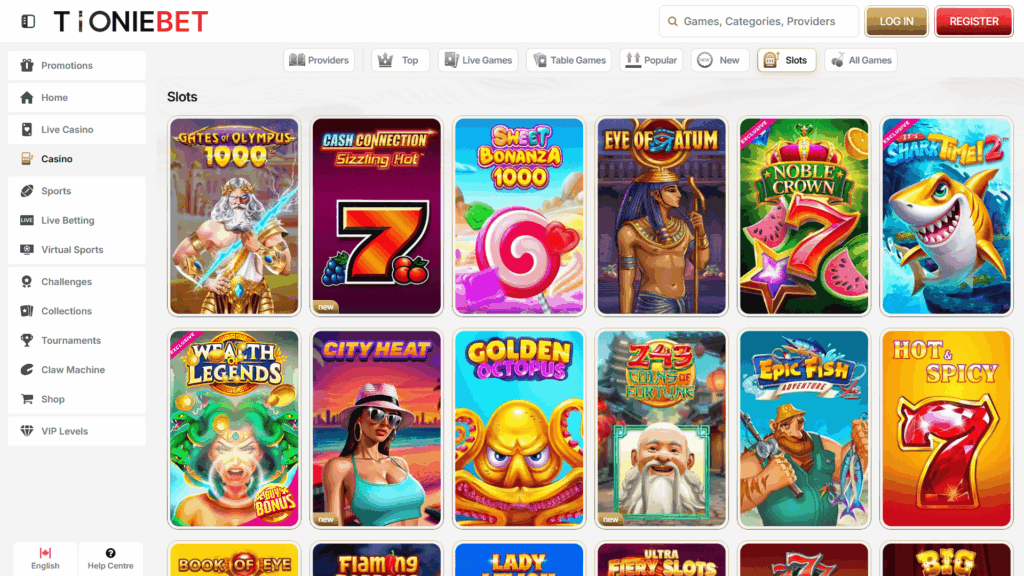Screen dimensions: 1024x576
Task: Open the Promotions section via the gift icon
Action: 25,66
